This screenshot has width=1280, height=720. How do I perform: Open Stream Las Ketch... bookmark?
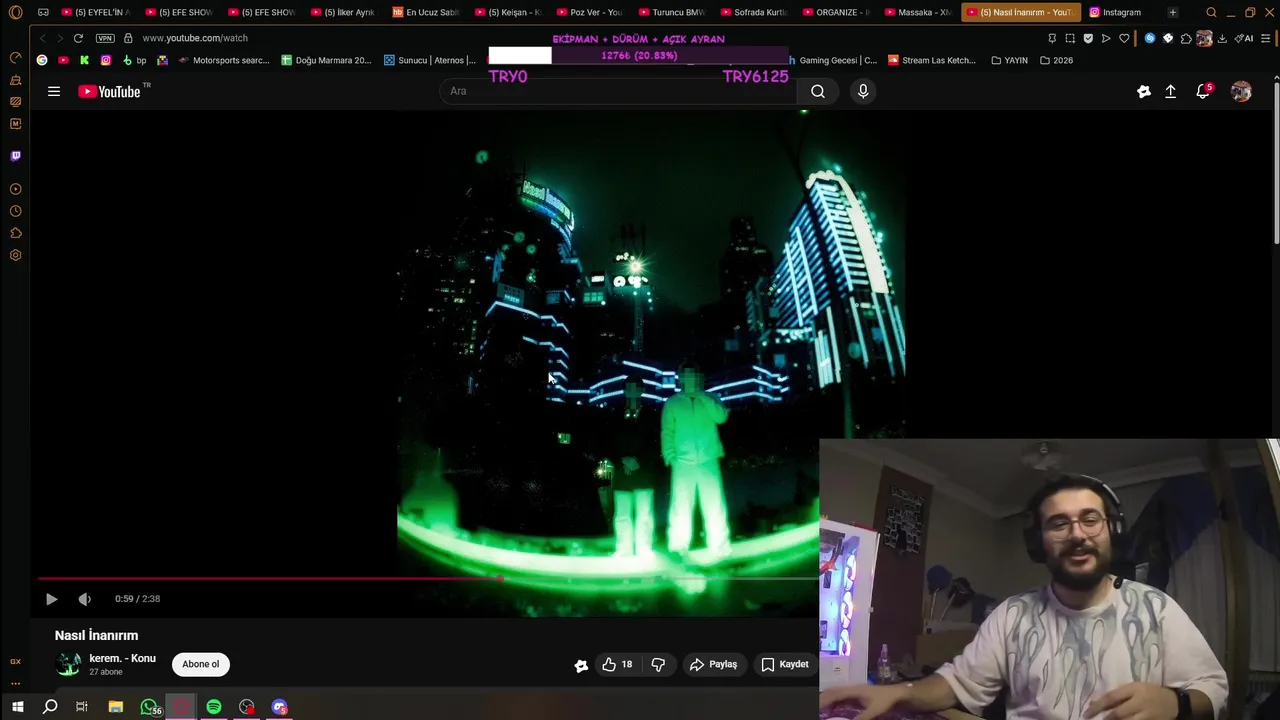click(931, 60)
